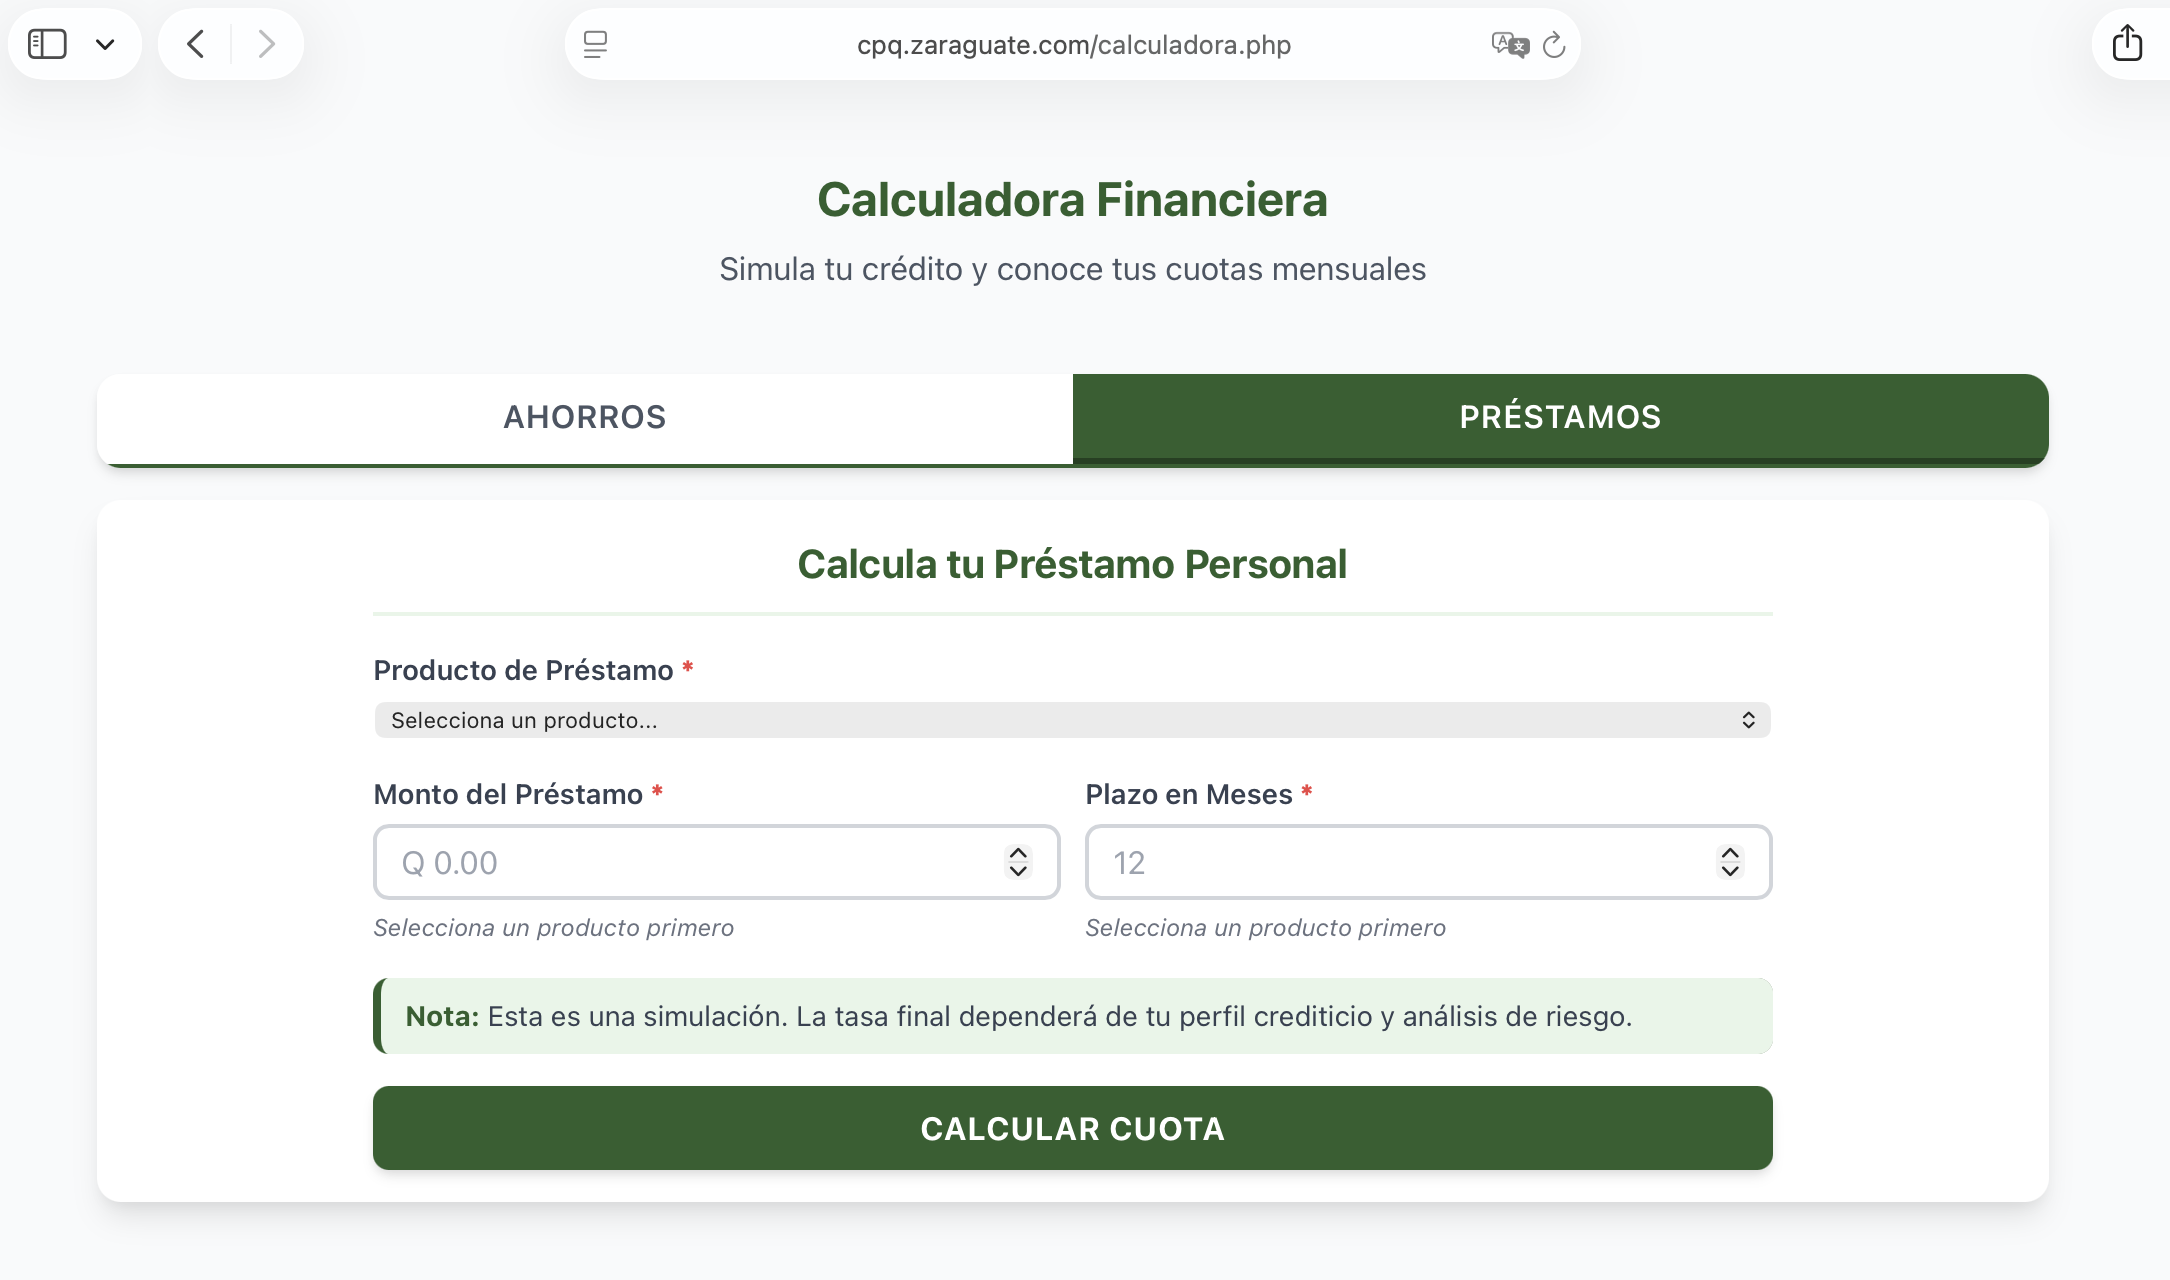The height and width of the screenshot is (1280, 2170).
Task: Click the back navigation arrow
Action: [x=195, y=43]
